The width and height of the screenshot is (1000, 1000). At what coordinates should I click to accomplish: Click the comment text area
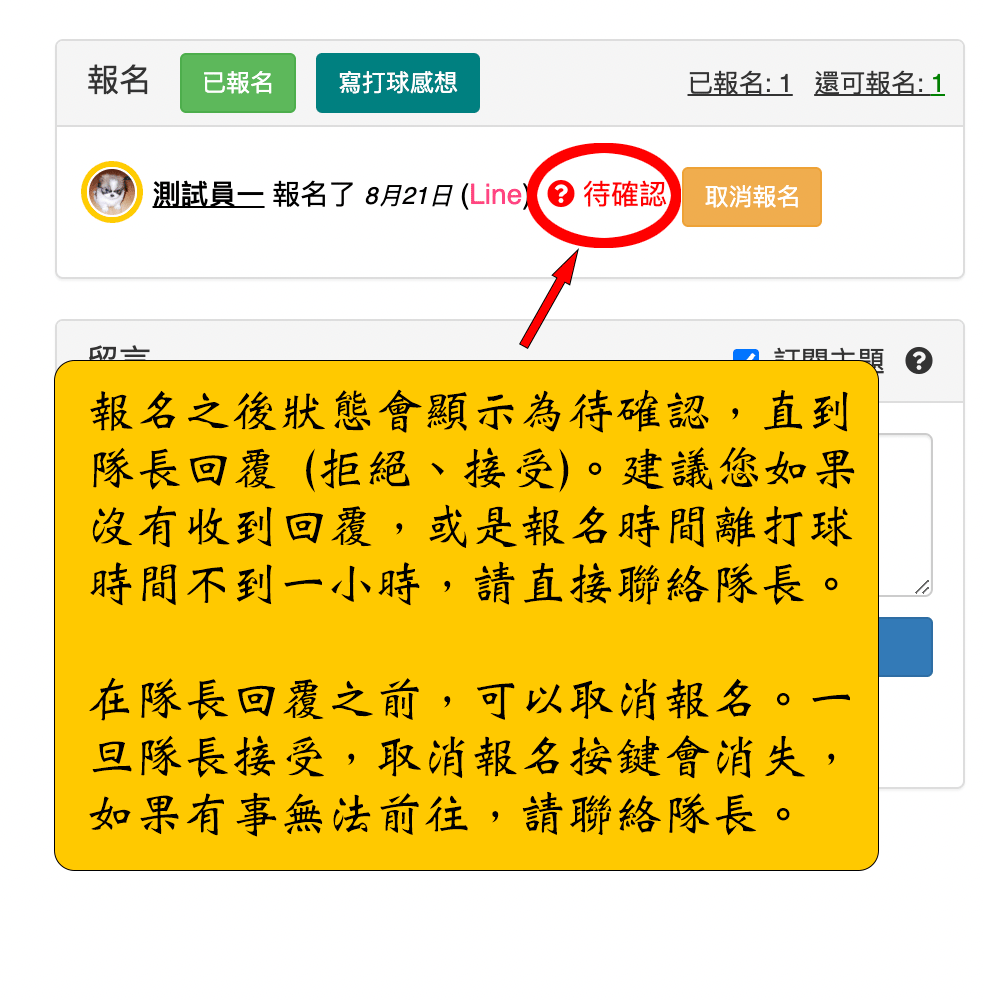coord(905,515)
